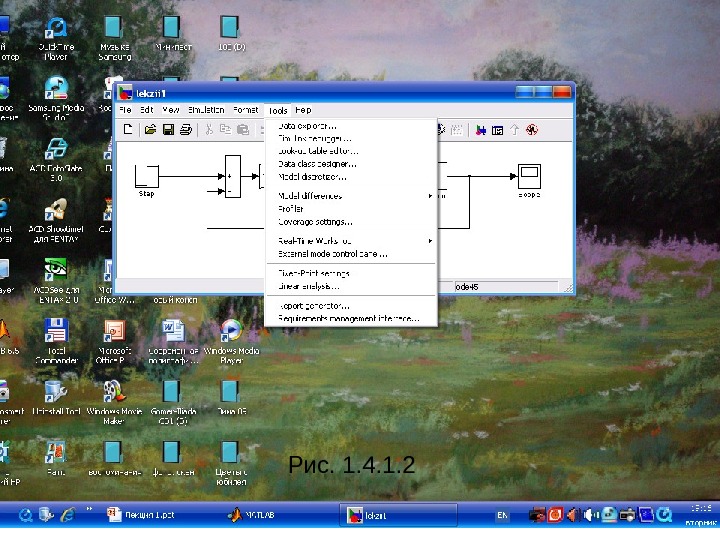Open QuickTime Player desktop icon
Screen dimensions: 720x540
56,38
